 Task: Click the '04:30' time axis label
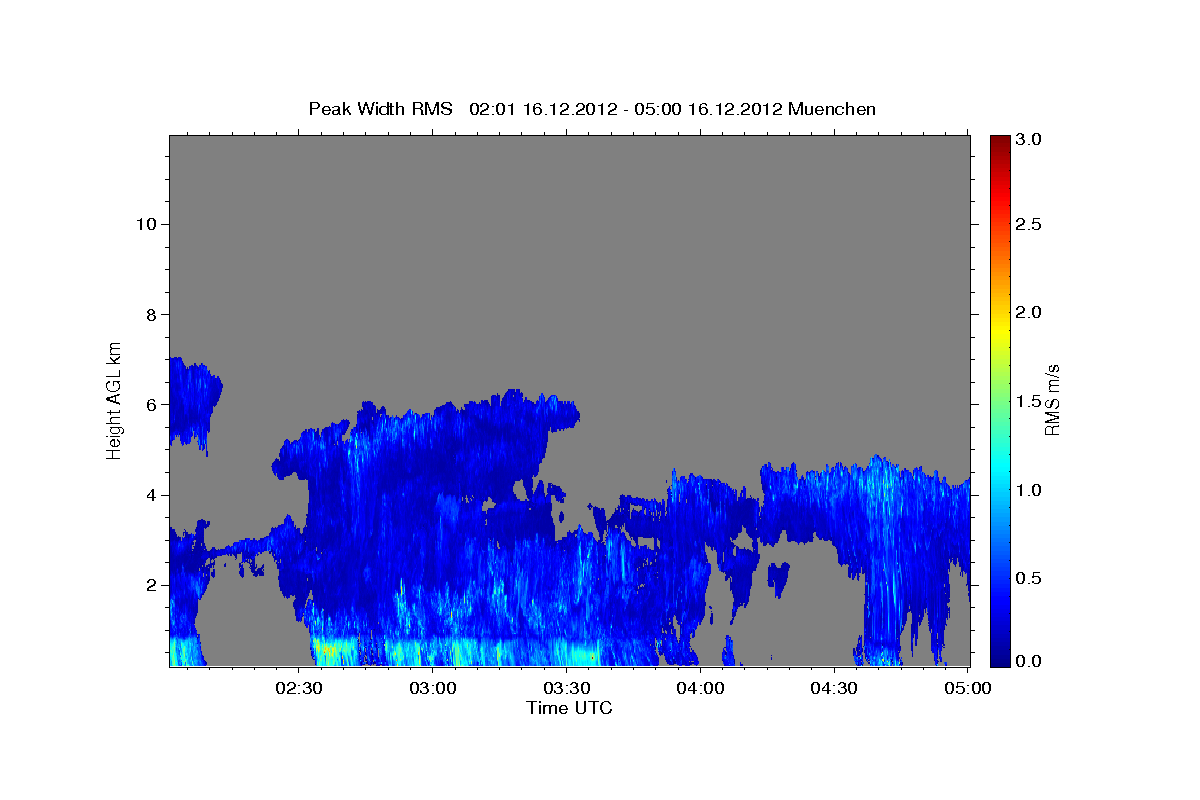tap(834, 688)
